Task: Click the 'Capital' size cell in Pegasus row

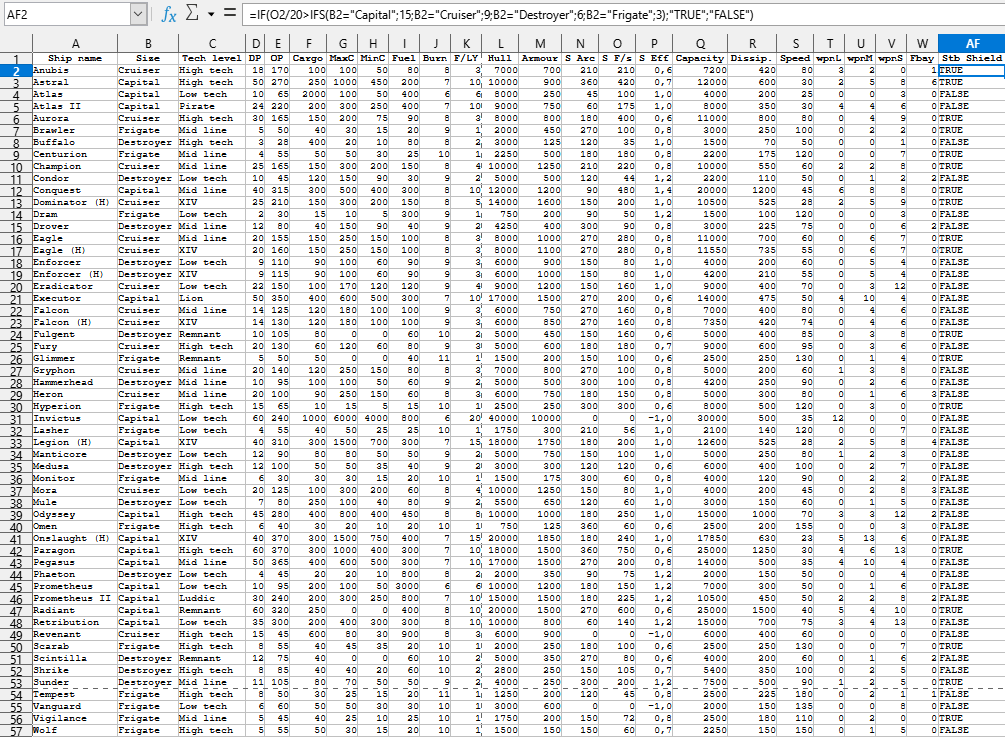Action: pos(148,563)
